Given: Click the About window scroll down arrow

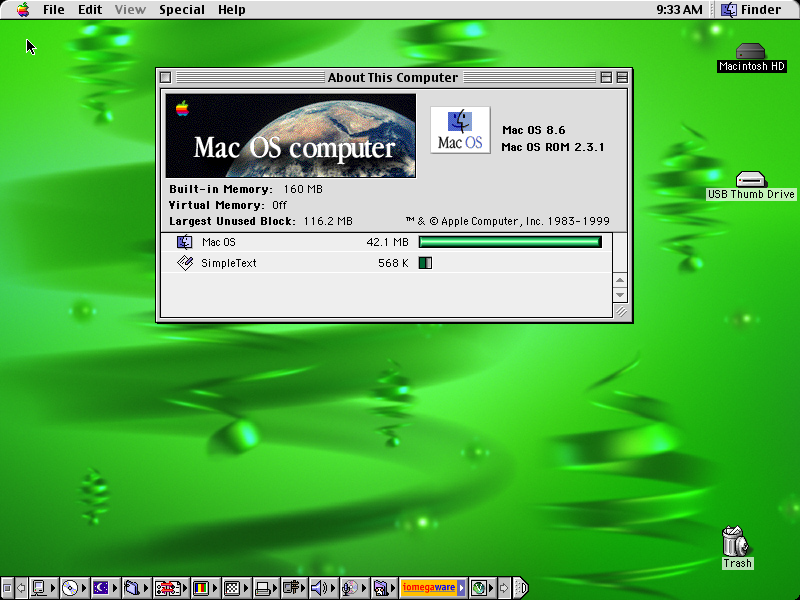Looking at the screenshot, I should tap(620, 294).
